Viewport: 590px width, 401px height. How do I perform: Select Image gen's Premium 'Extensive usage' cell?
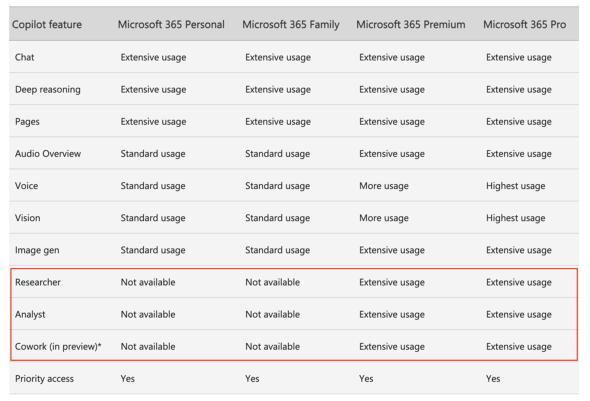click(392, 250)
